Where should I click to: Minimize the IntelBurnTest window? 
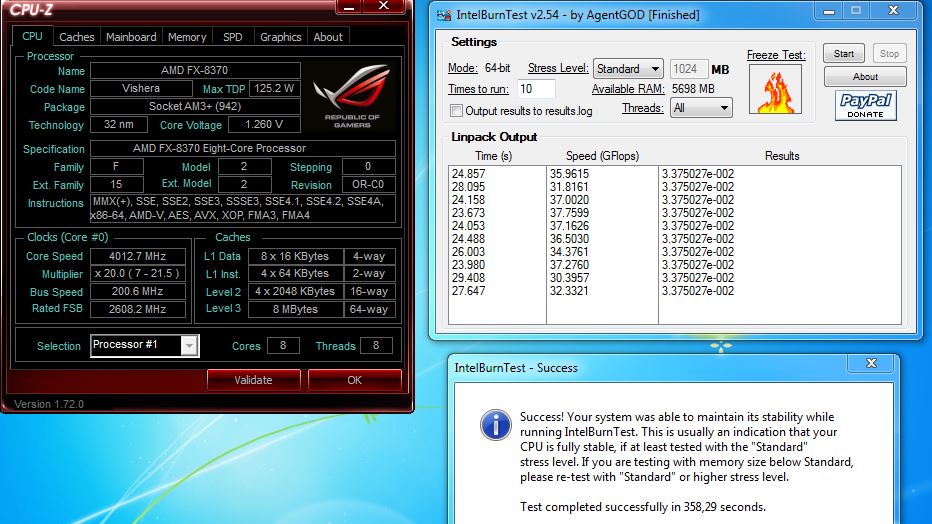pos(829,11)
